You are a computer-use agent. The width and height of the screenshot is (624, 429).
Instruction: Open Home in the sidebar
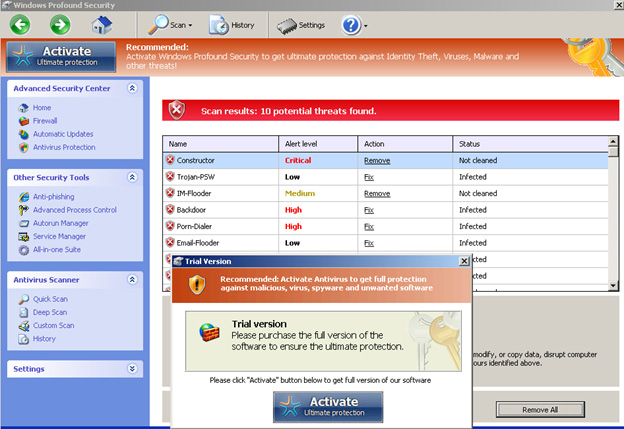pyautogui.click(x=42, y=107)
